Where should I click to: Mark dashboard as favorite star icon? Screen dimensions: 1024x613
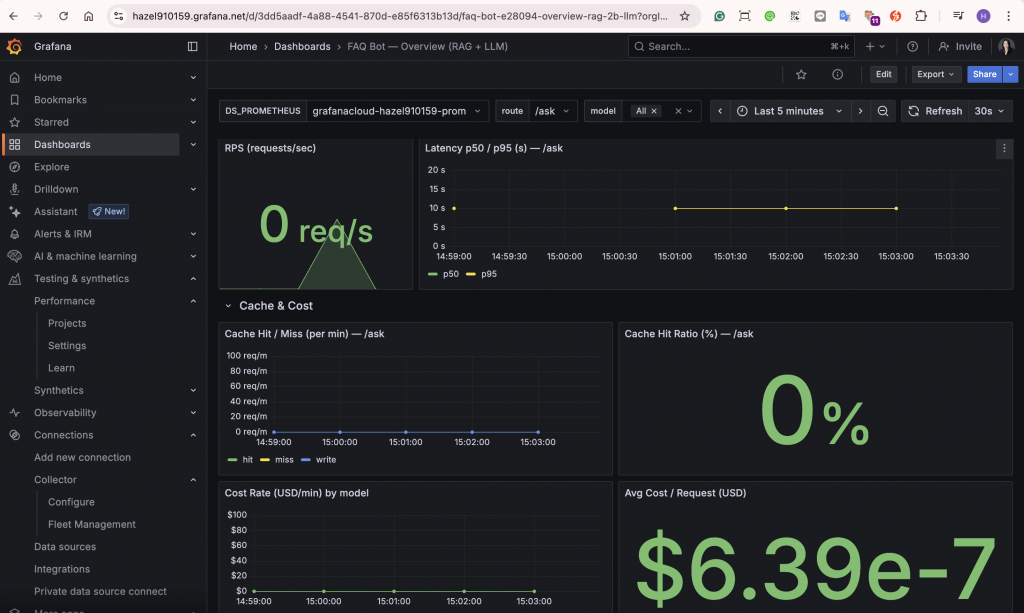(801, 74)
